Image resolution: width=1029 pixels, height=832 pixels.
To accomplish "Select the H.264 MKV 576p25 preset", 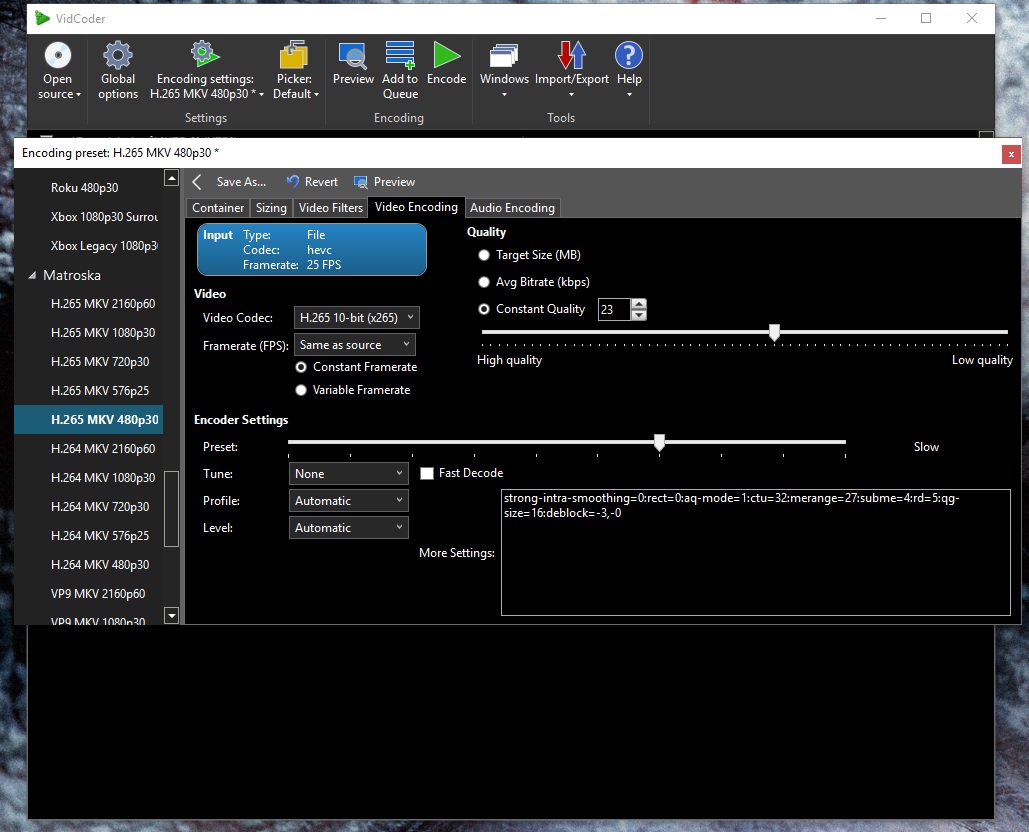I will (x=100, y=535).
